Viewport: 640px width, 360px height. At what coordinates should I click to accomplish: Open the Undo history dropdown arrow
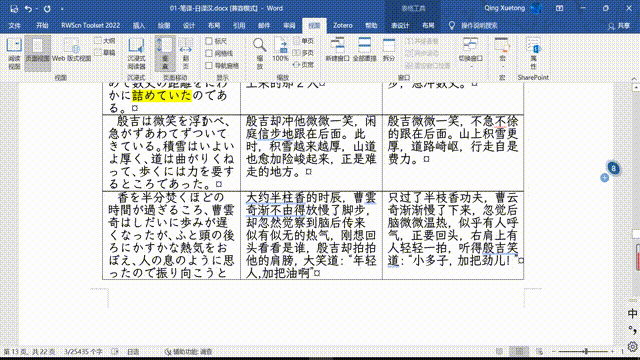36,9
